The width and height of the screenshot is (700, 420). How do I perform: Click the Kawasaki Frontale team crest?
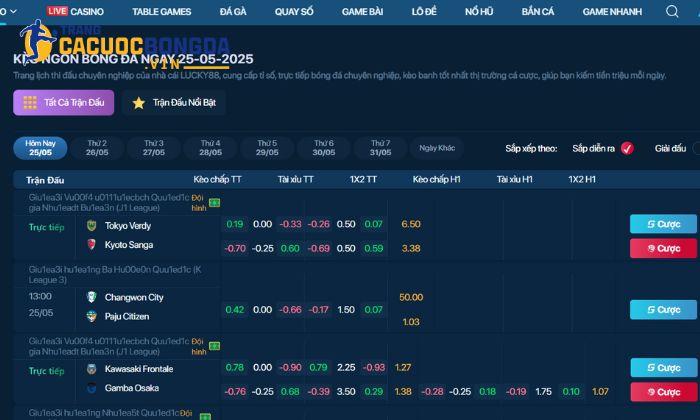click(92, 369)
